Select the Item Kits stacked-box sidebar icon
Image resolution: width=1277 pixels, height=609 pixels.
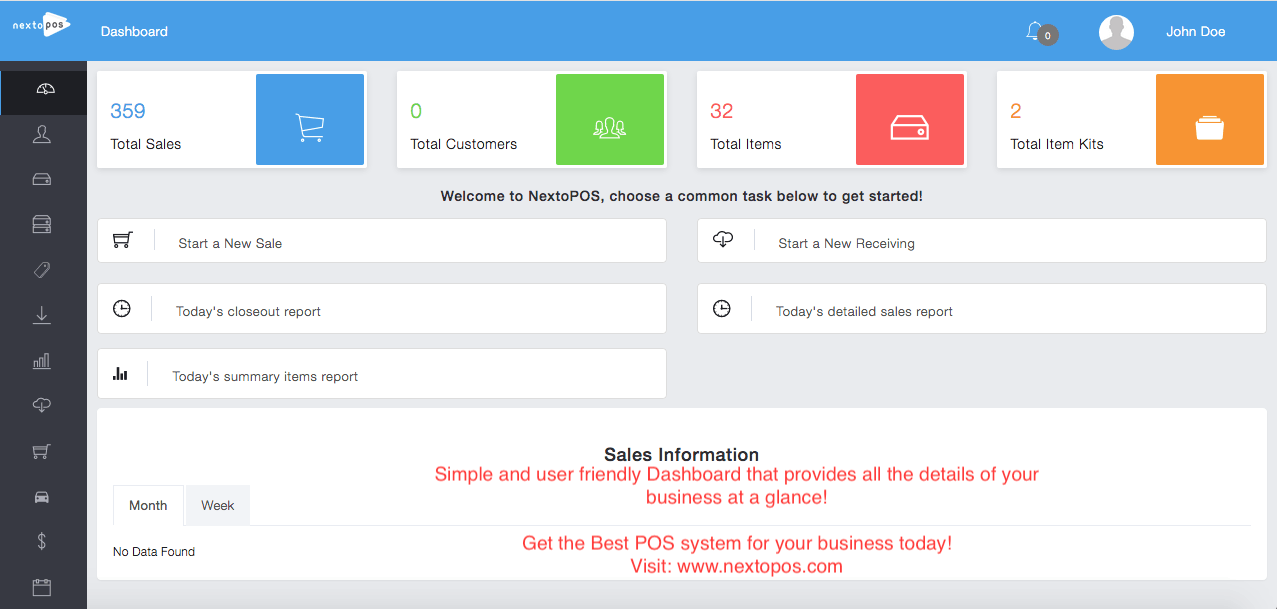(x=42, y=224)
